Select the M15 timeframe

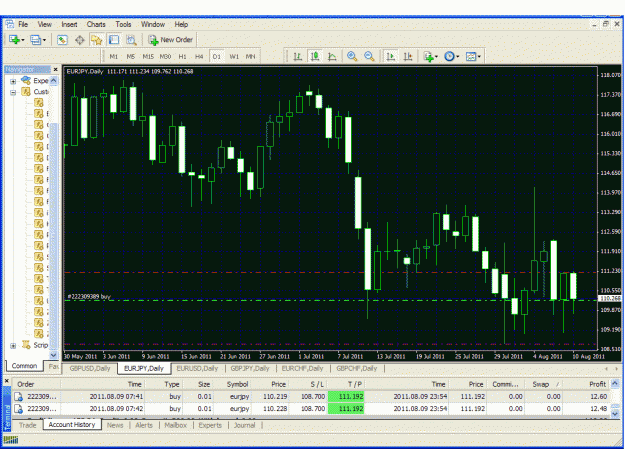click(148, 57)
